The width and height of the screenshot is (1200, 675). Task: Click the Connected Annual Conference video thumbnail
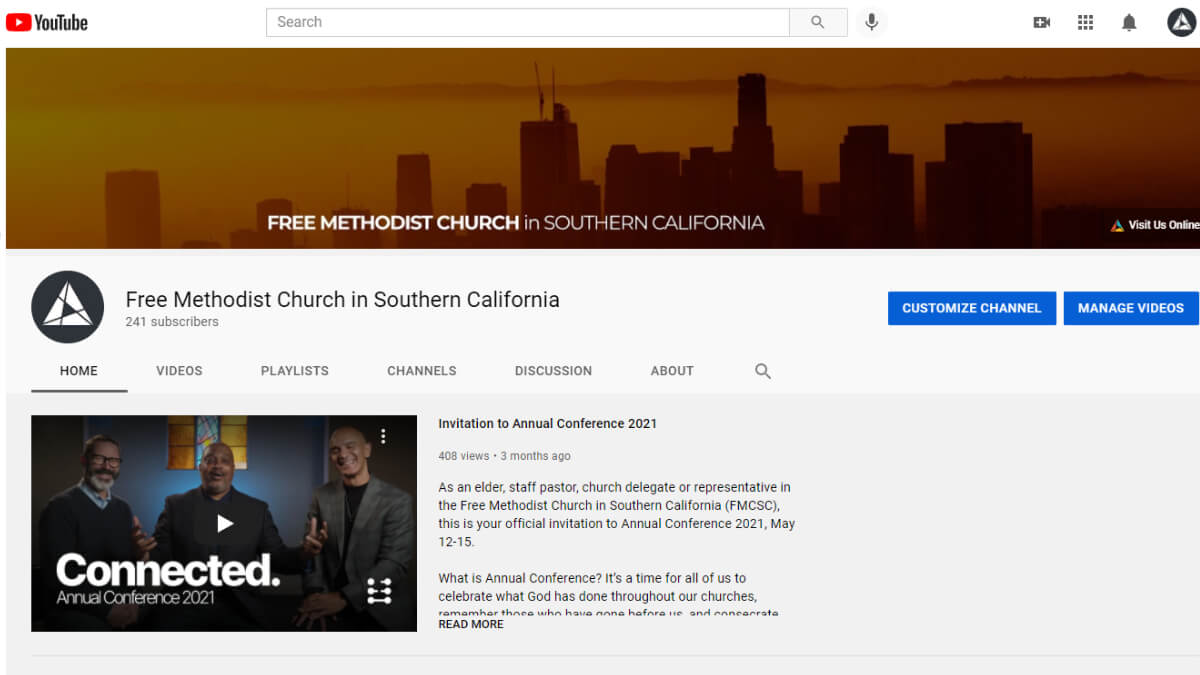click(x=224, y=523)
